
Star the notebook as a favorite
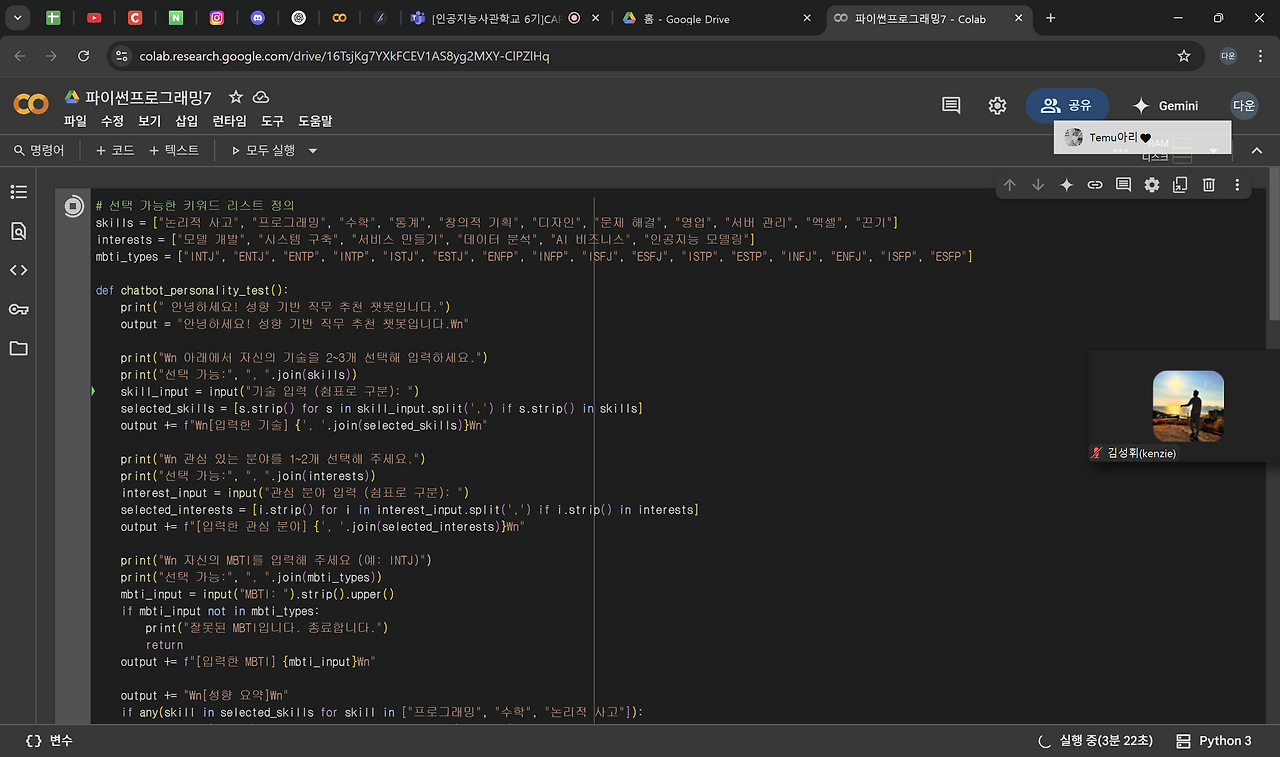point(235,97)
